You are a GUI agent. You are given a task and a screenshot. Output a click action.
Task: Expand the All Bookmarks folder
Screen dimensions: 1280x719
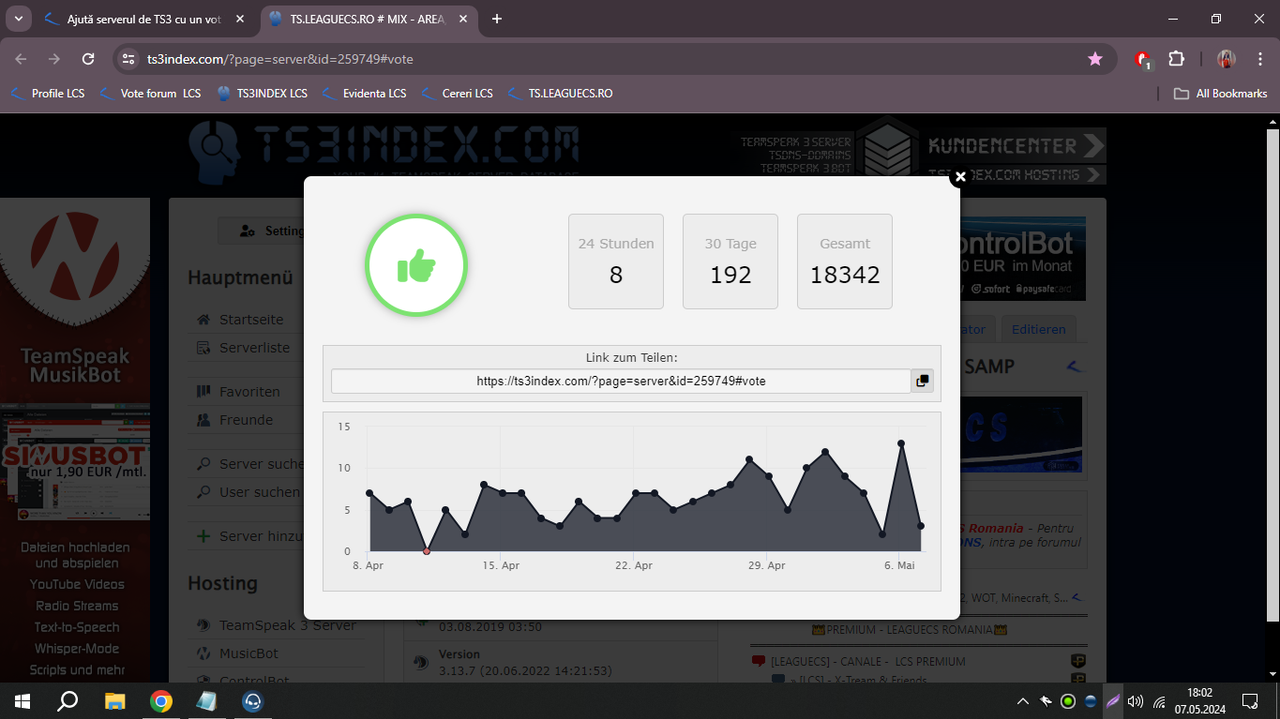click(x=1220, y=93)
